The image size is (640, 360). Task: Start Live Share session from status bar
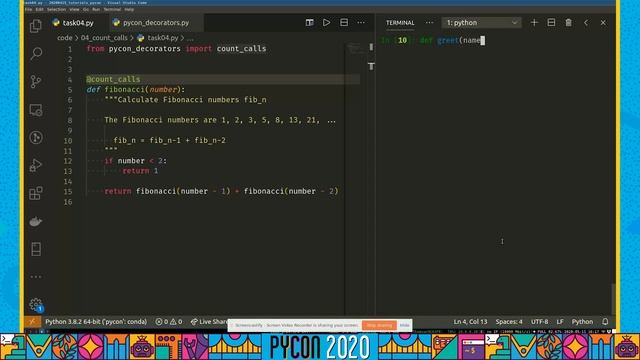209,322
